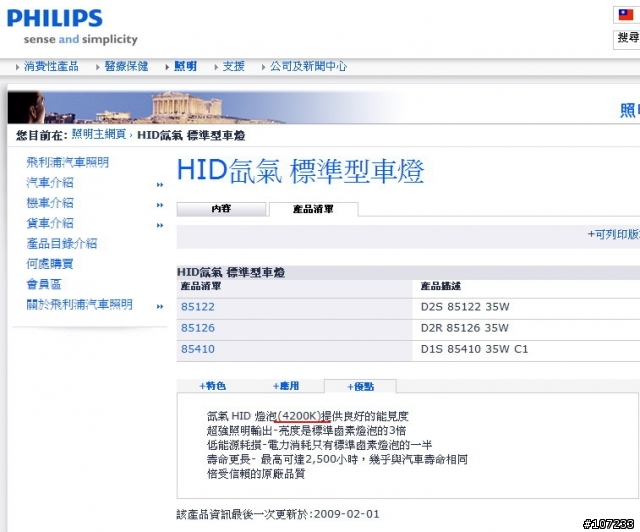The width and height of the screenshot is (640, 532).
Task: Go to 照明主網頁 breadcrumb link
Action: click(99, 134)
